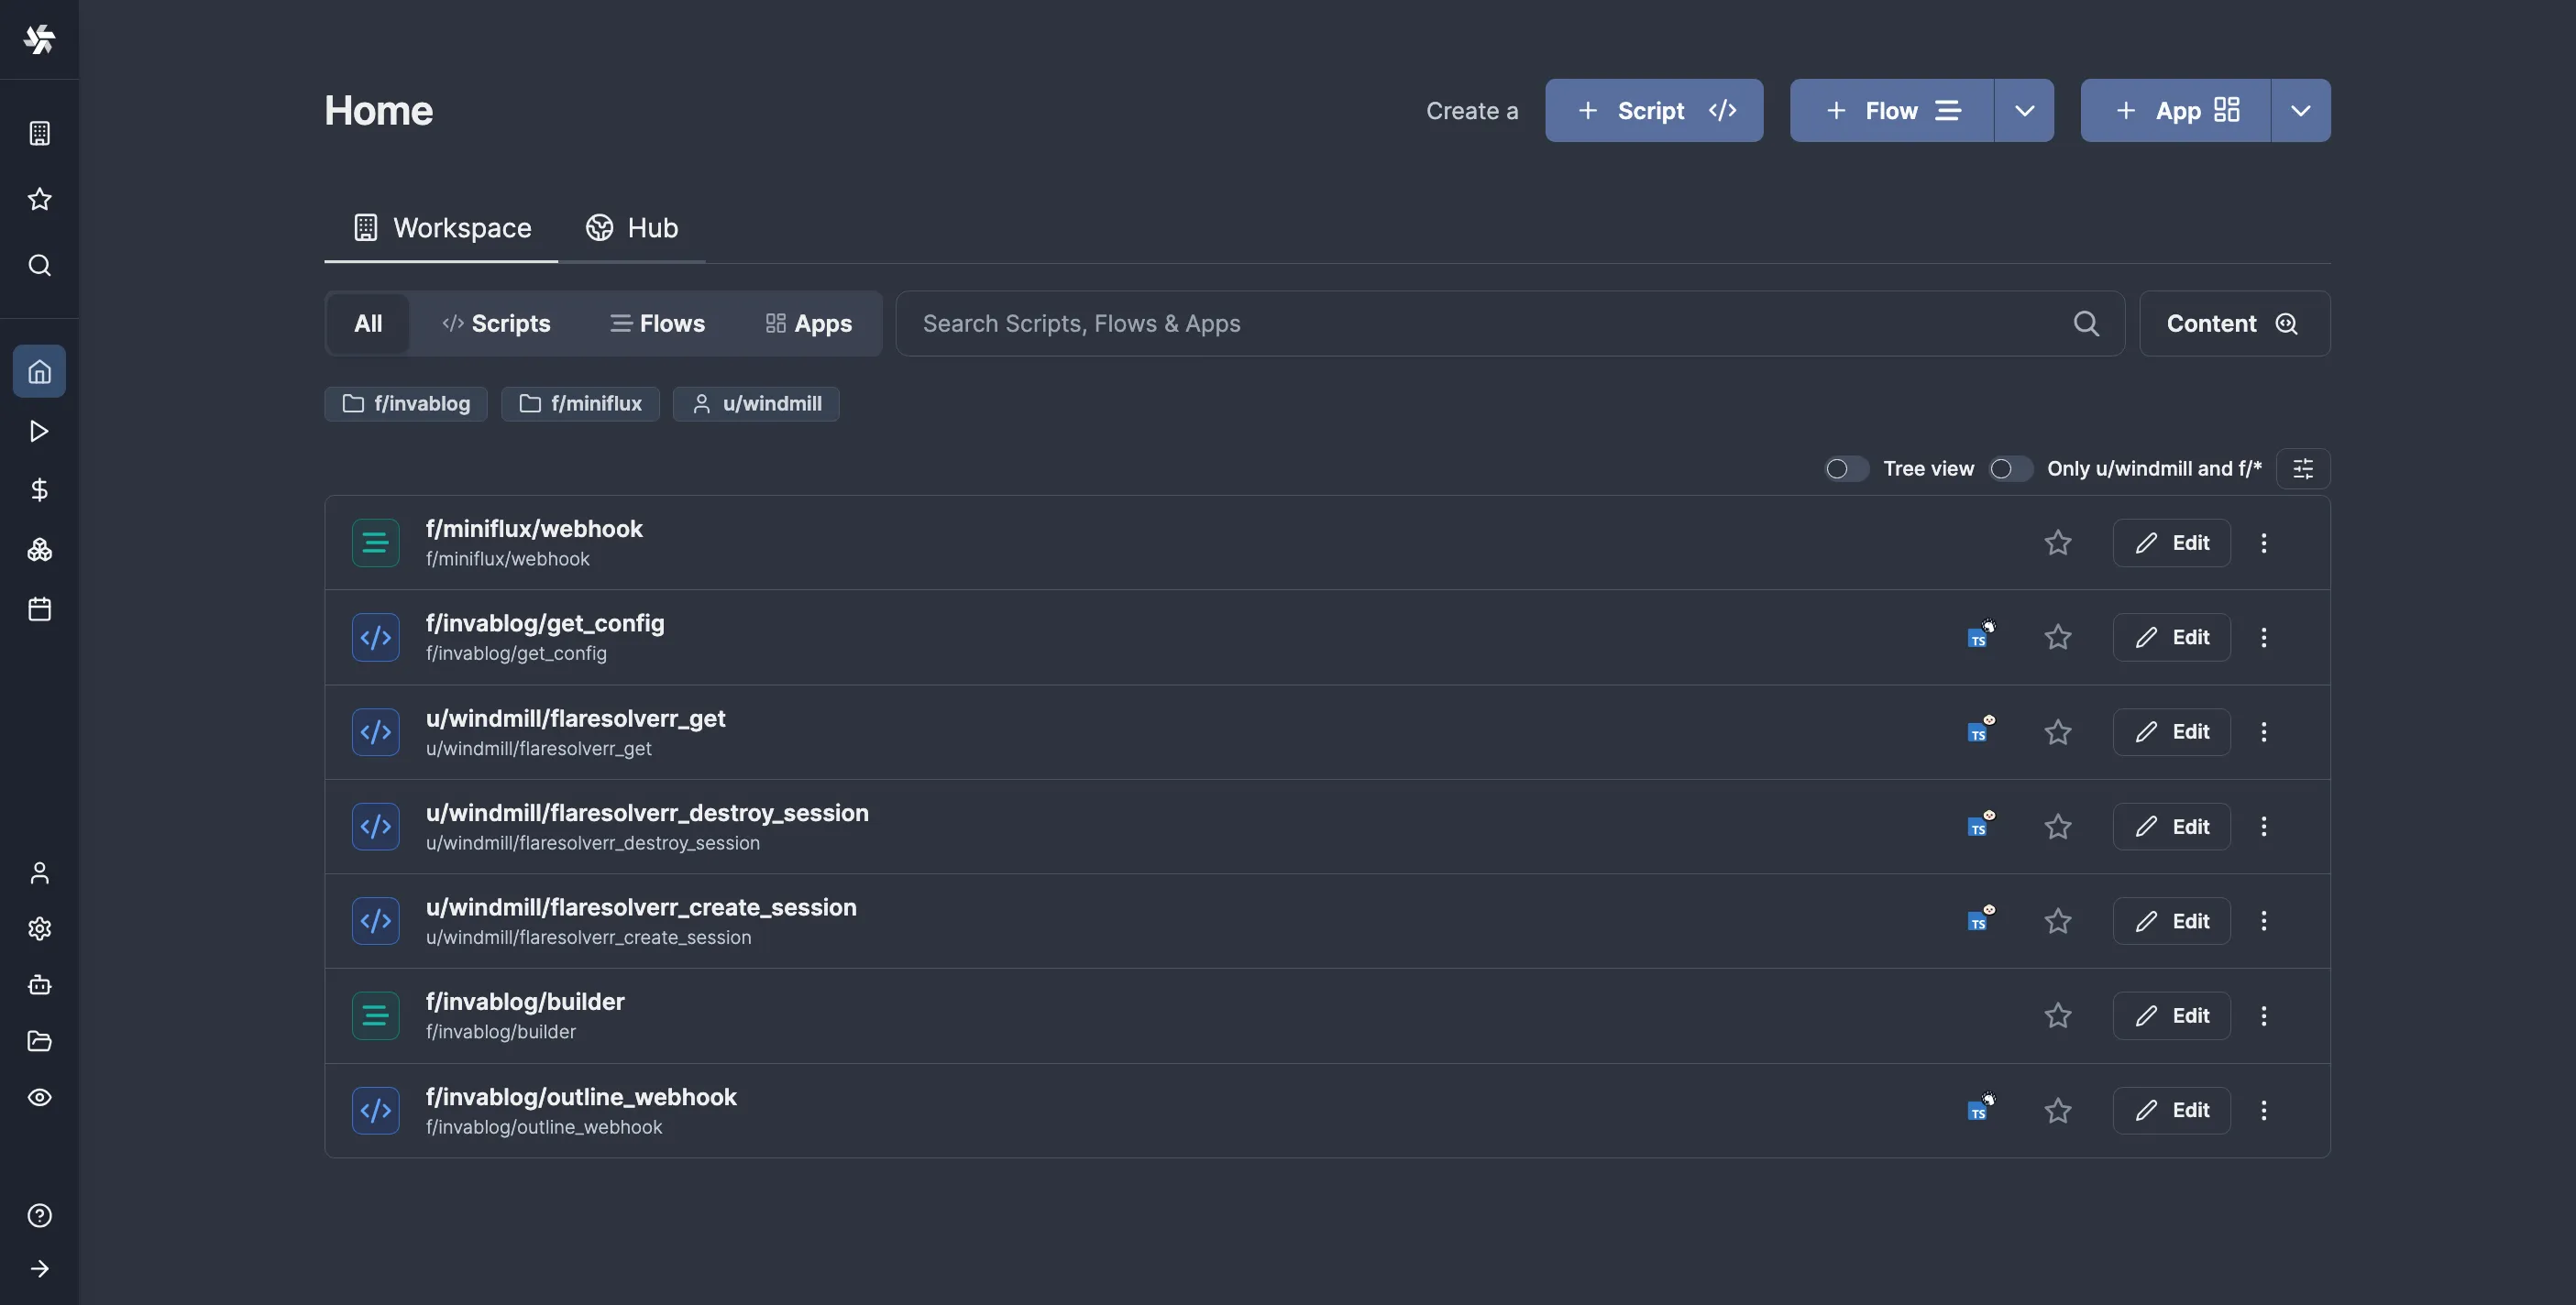Star the f/miniflux/webhook flow as favorite
The image size is (2576, 1305).
(2058, 542)
